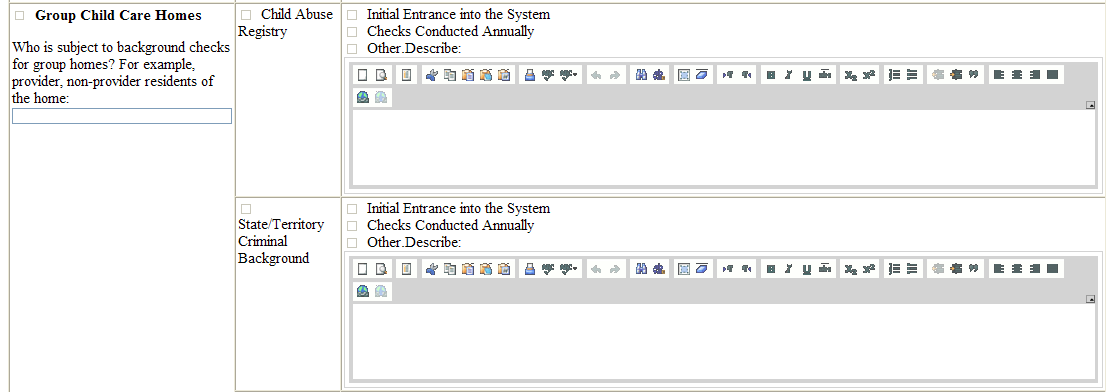Set left-to-right text direction in Criminal Background editor
Image resolution: width=1106 pixels, height=392 pixels.
pyautogui.click(x=728, y=269)
